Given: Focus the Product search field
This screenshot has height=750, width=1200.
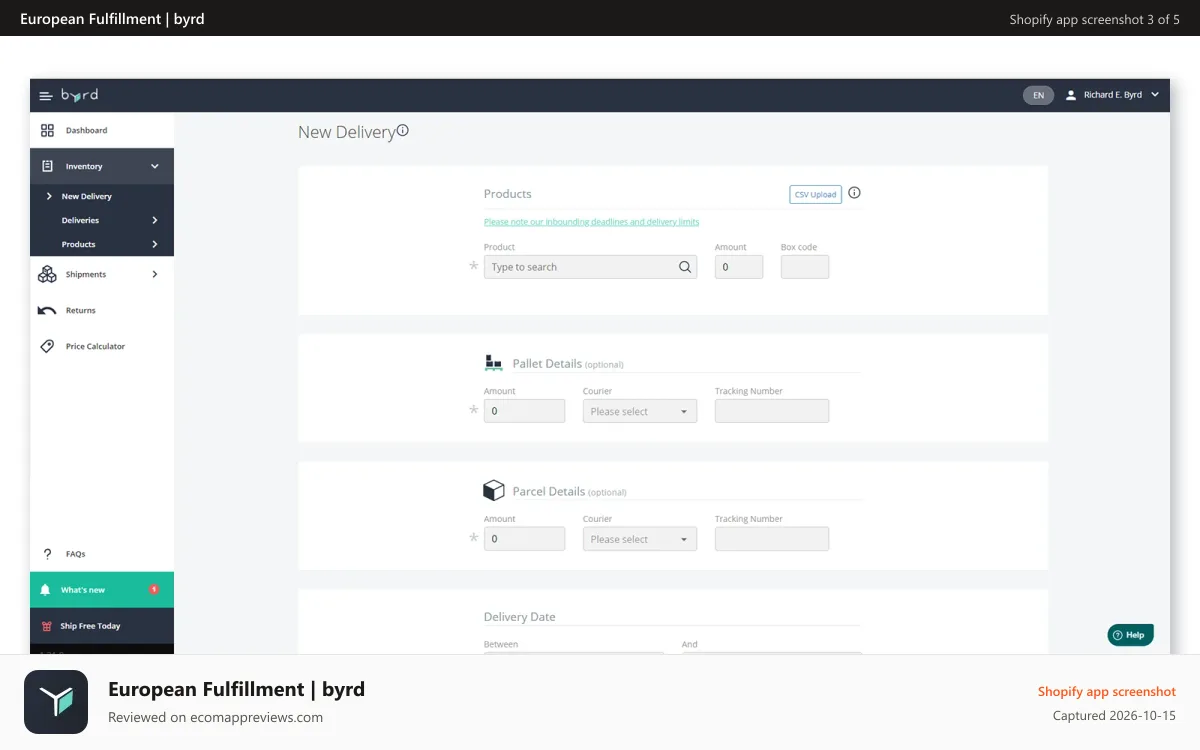Looking at the screenshot, I should pyautogui.click(x=591, y=267).
